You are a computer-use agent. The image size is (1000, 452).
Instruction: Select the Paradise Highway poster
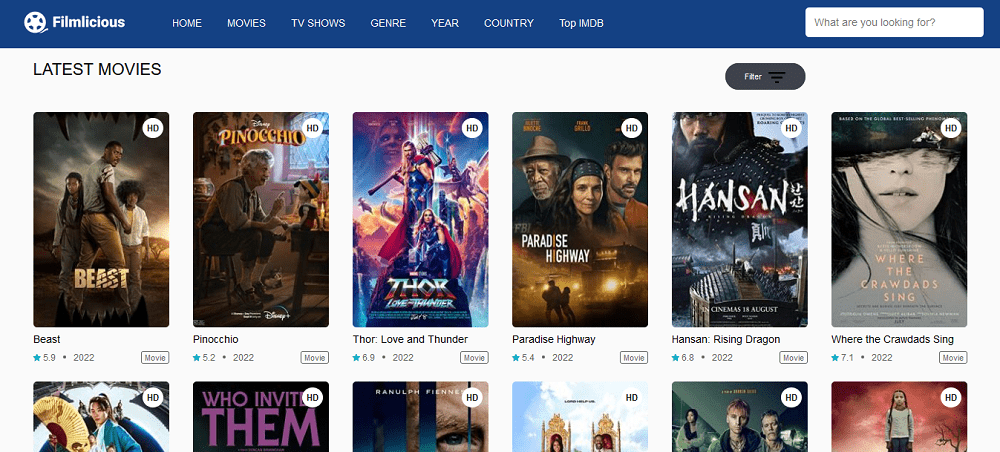580,219
